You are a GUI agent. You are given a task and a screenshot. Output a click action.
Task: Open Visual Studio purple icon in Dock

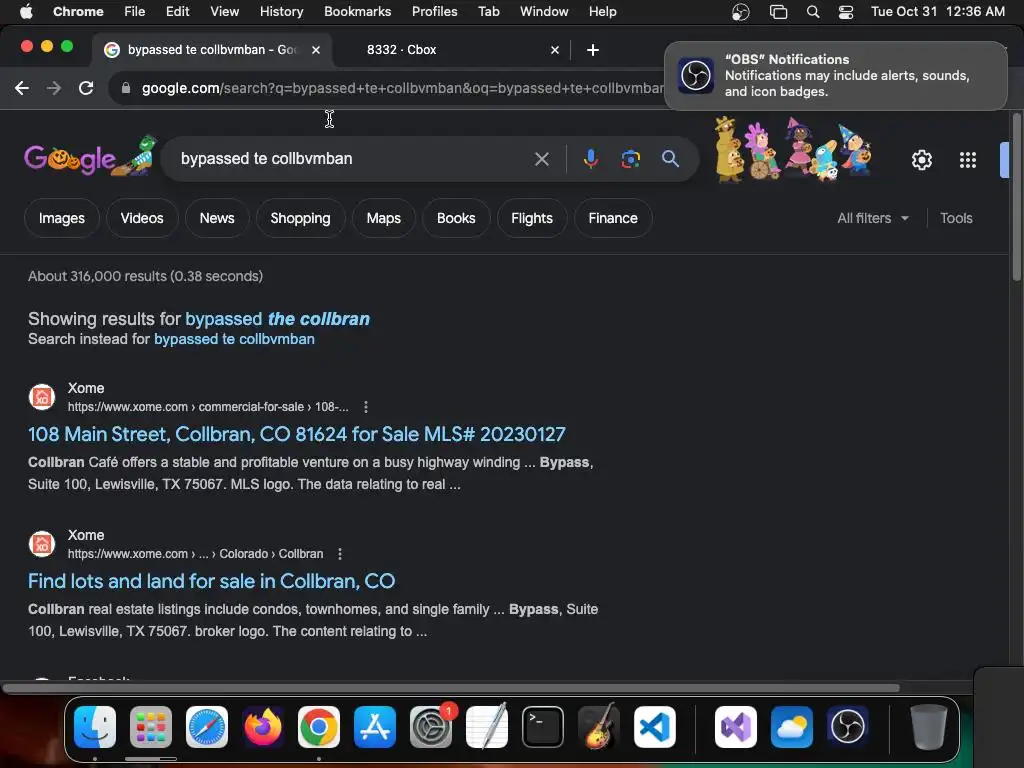(x=736, y=727)
